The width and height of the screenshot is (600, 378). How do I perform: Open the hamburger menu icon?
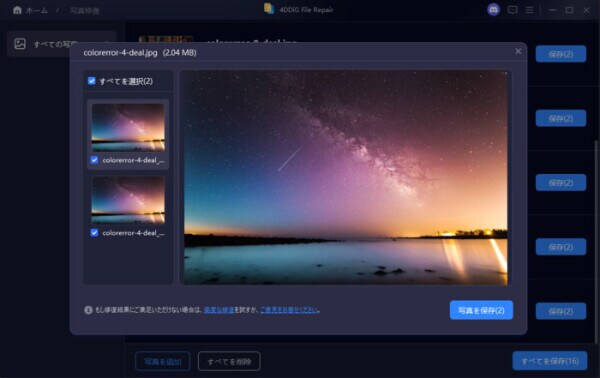(529, 10)
